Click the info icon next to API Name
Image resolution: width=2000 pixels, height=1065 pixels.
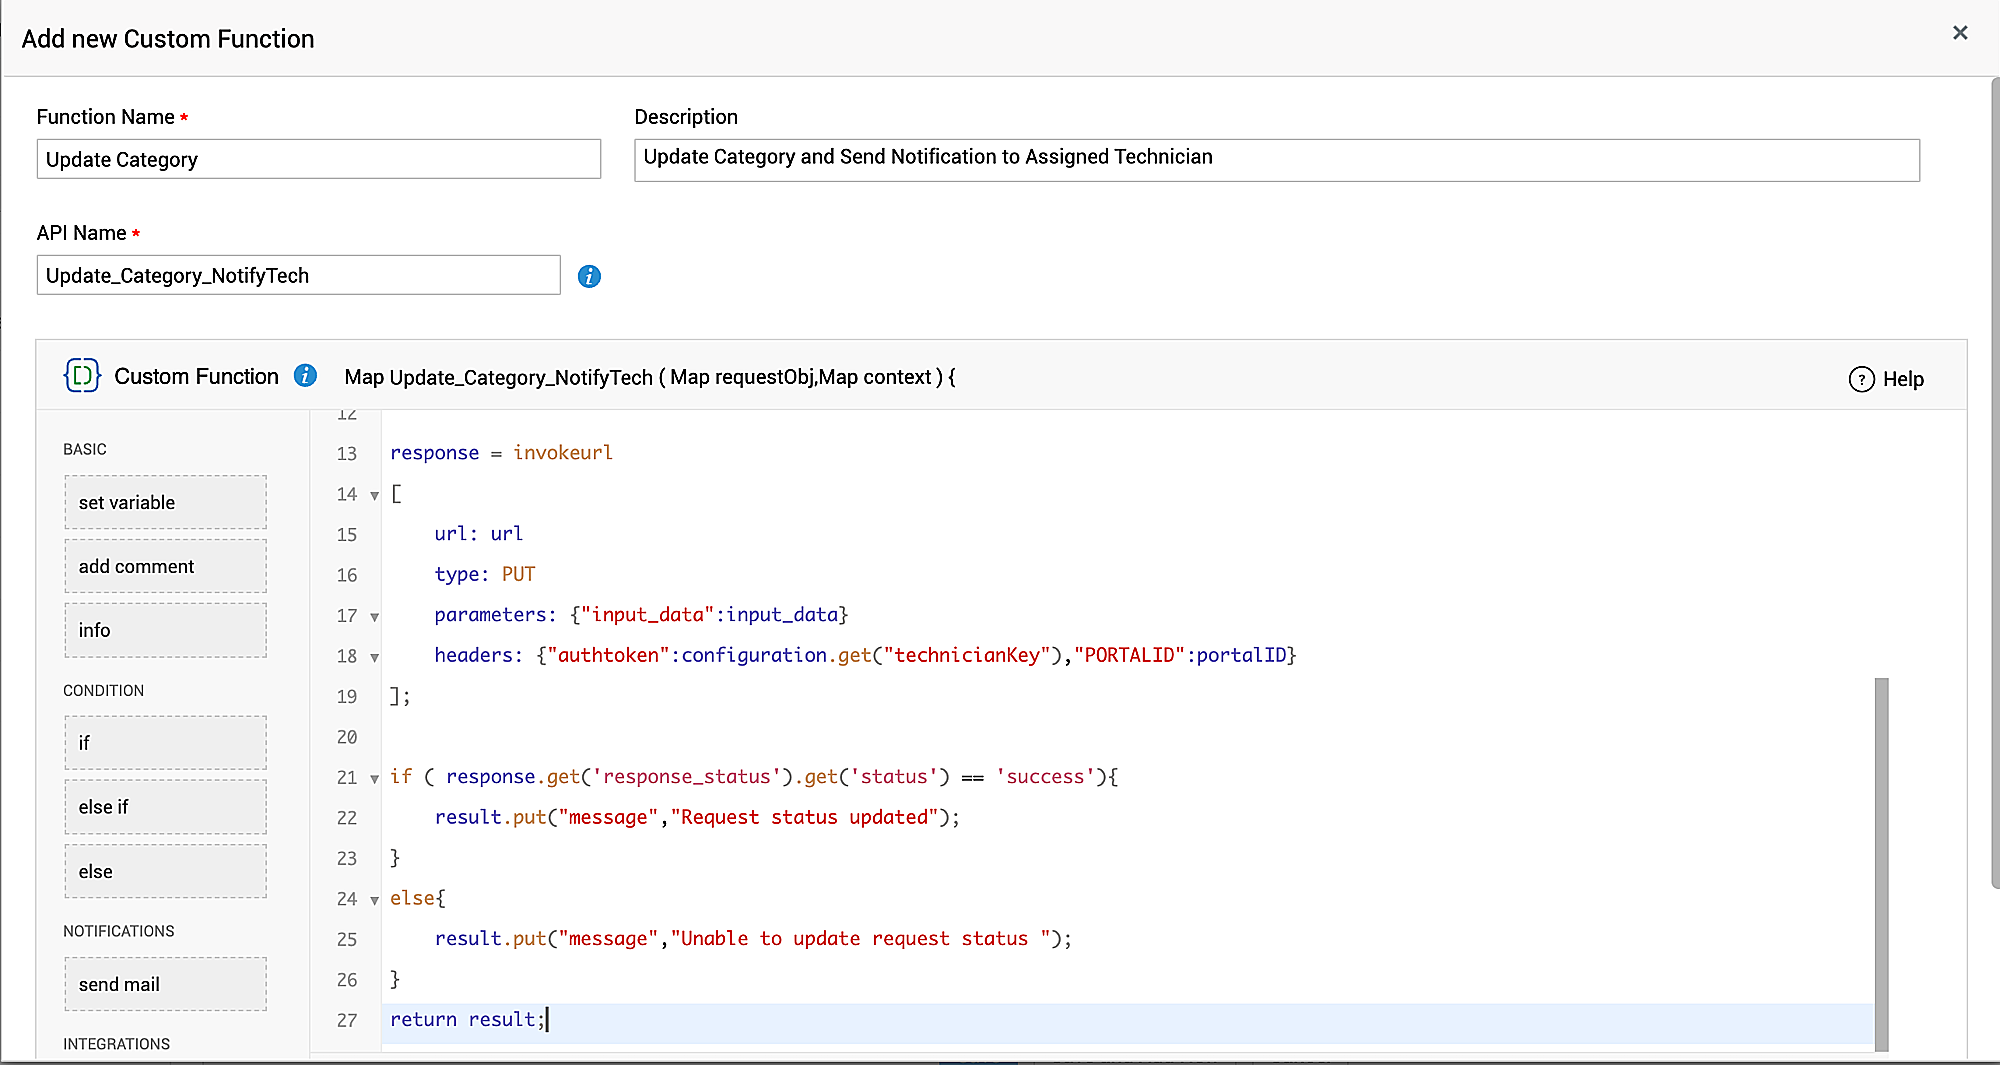(x=589, y=276)
